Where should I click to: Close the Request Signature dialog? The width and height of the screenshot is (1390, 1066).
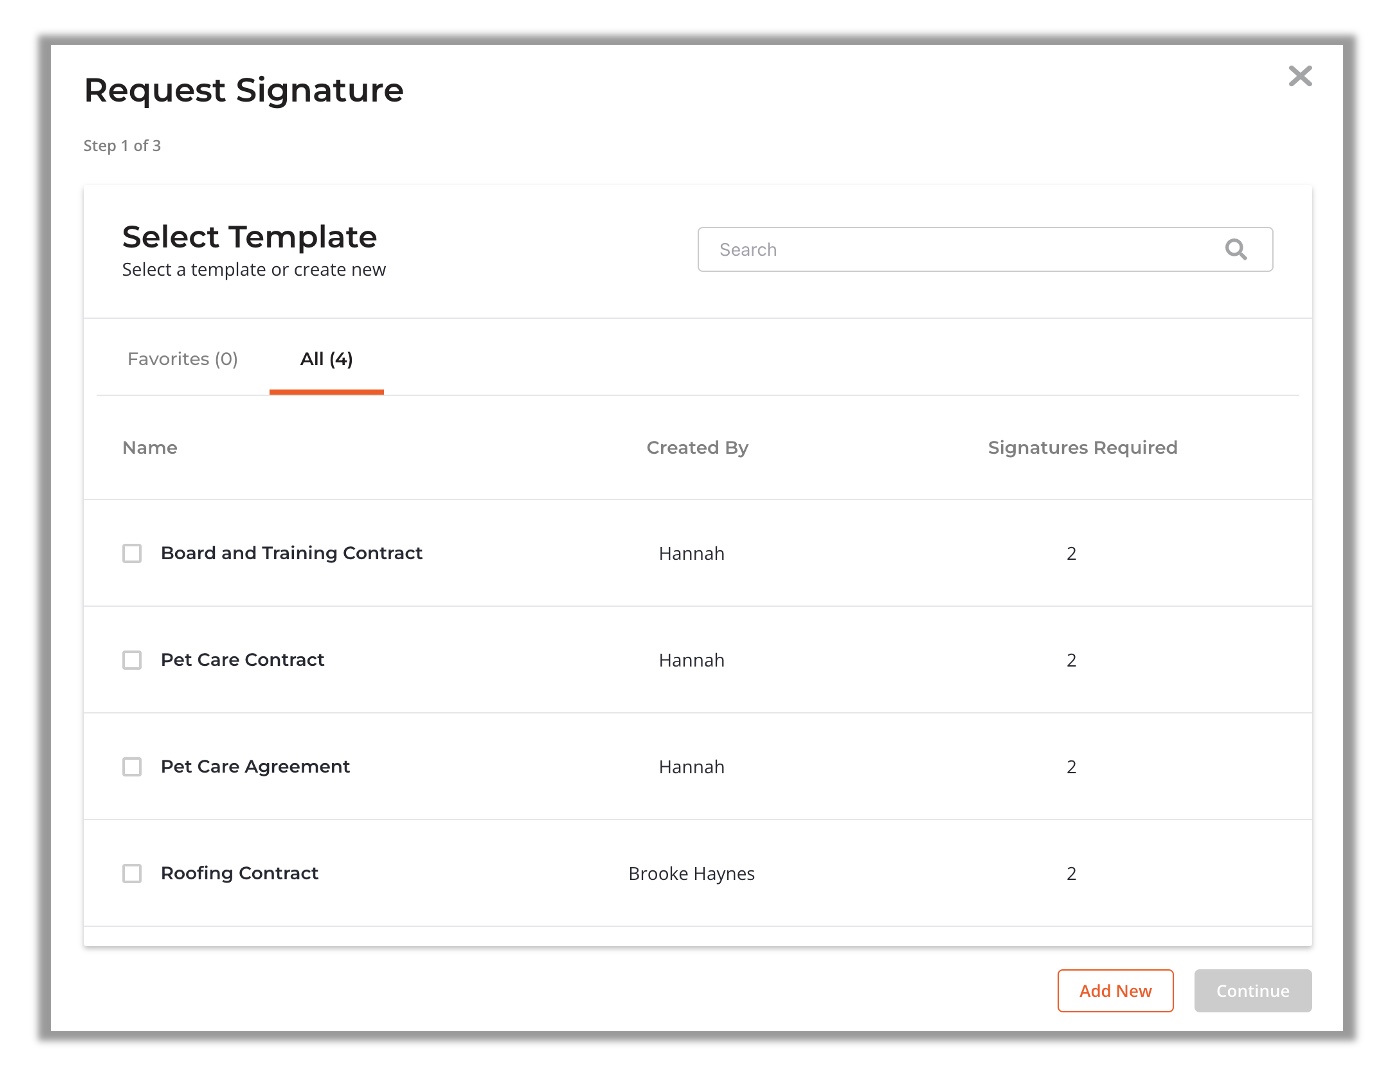coord(1300,76)
